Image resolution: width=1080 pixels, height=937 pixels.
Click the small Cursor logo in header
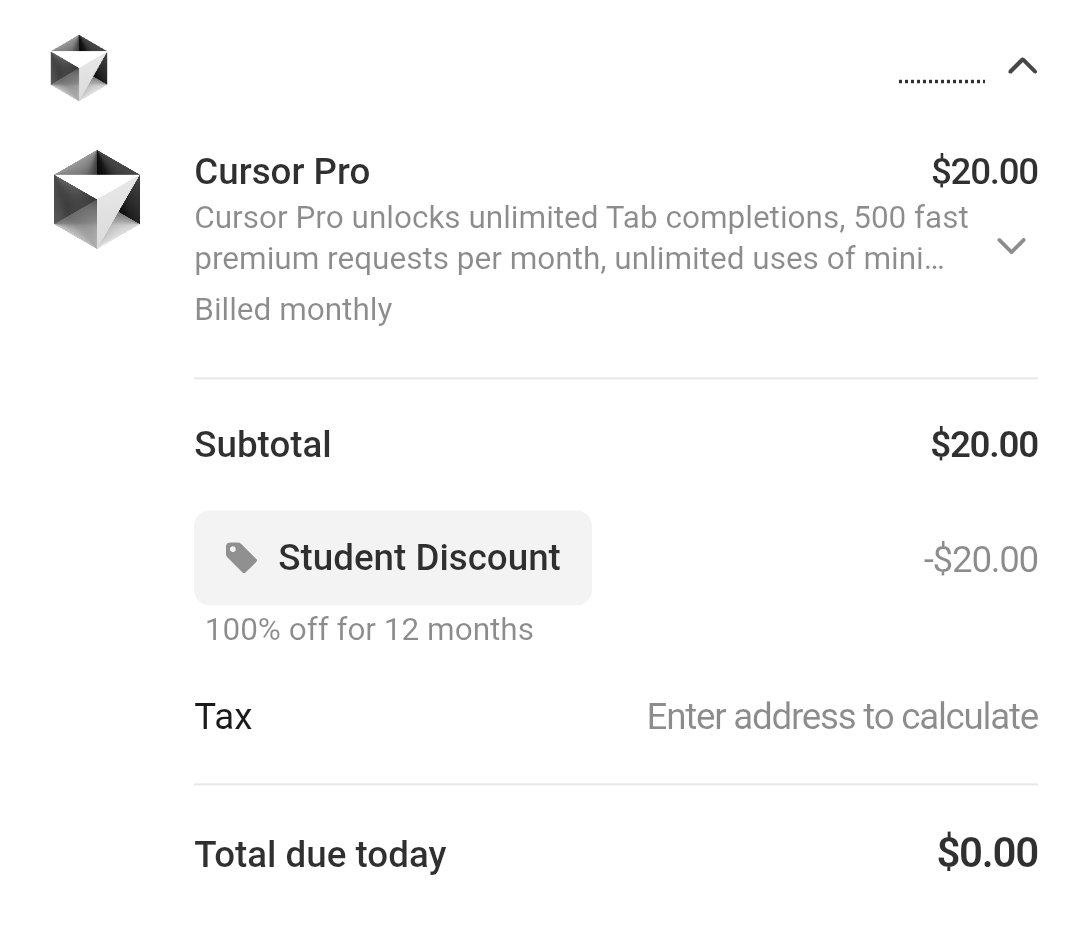point(79,68)
